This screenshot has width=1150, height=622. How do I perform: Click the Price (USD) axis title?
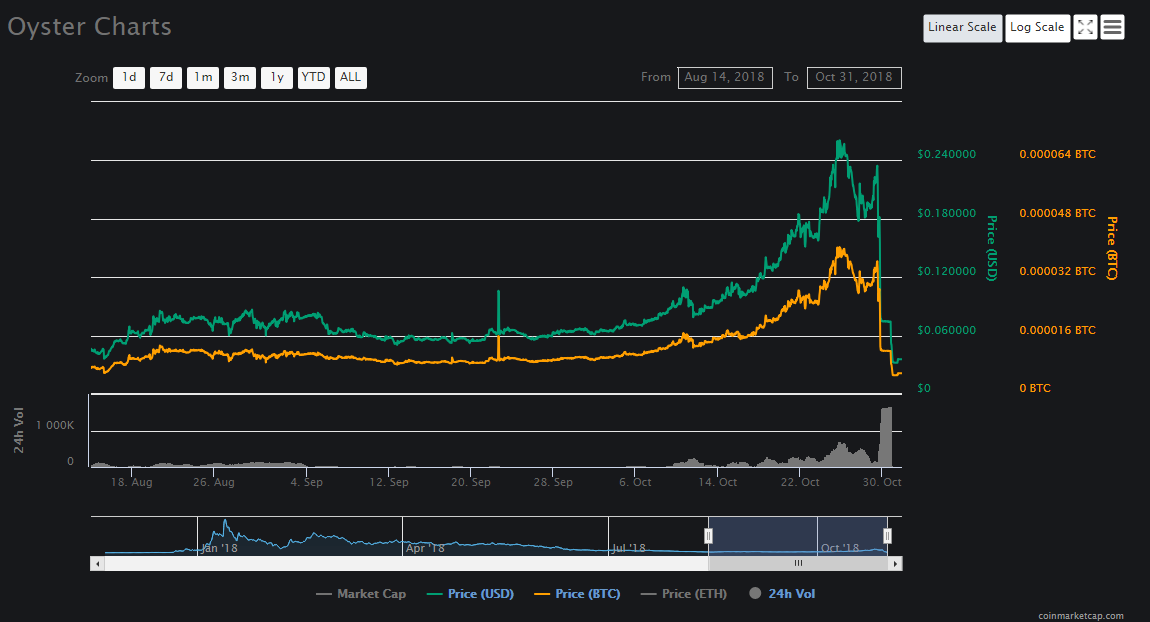(992, 248)
